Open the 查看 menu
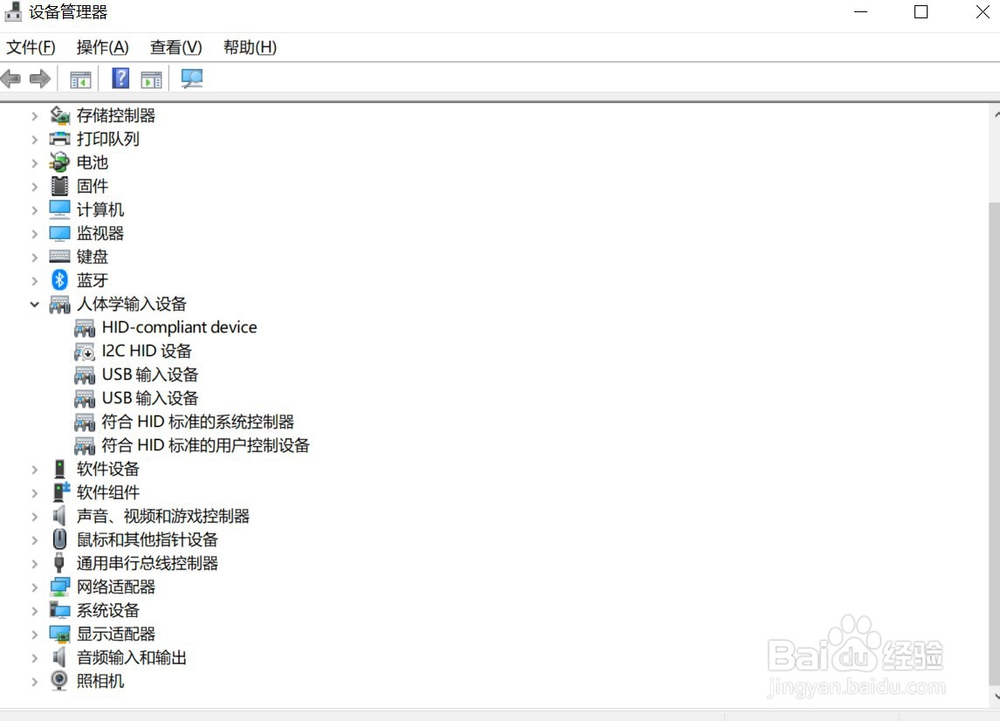1000x721 pixels. pos(175,47)
